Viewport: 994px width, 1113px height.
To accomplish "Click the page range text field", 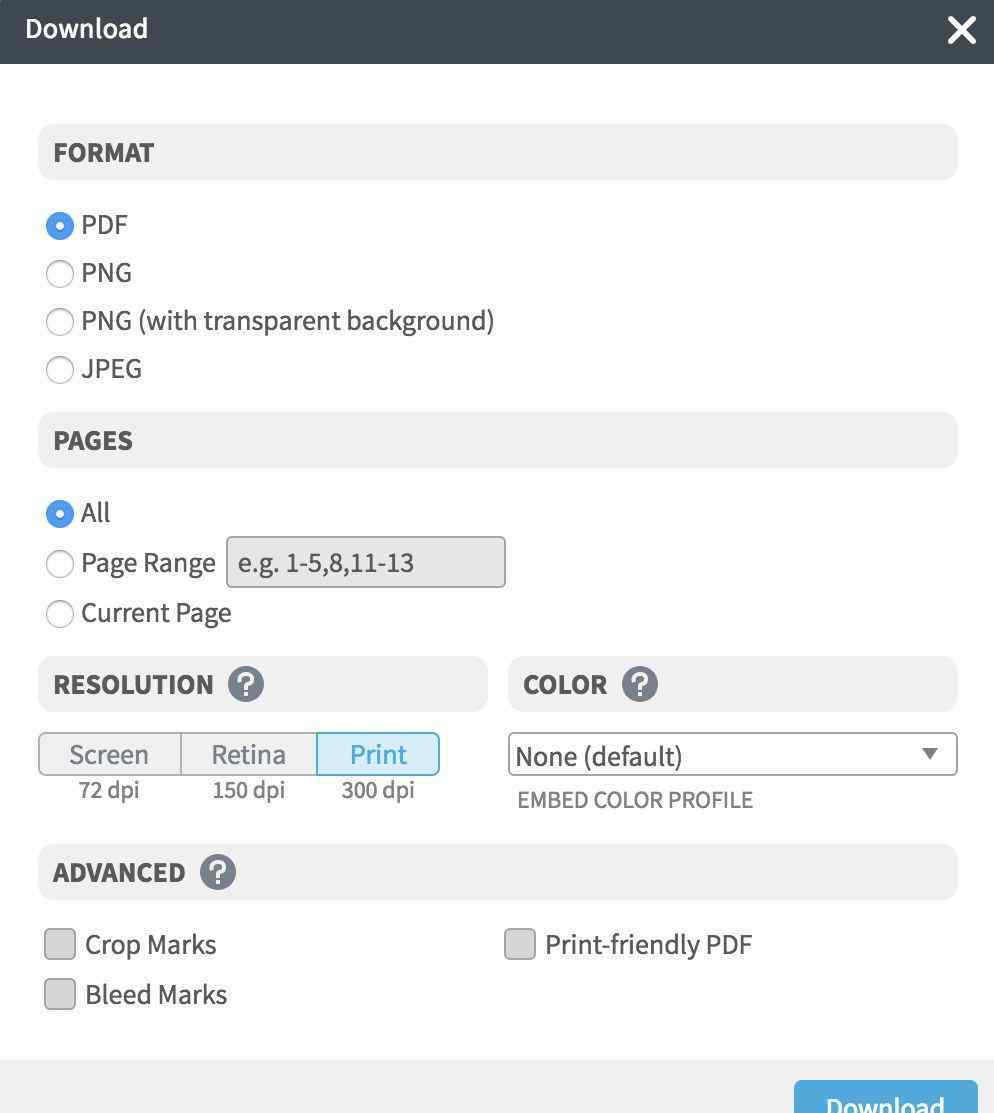I will 366,562.
